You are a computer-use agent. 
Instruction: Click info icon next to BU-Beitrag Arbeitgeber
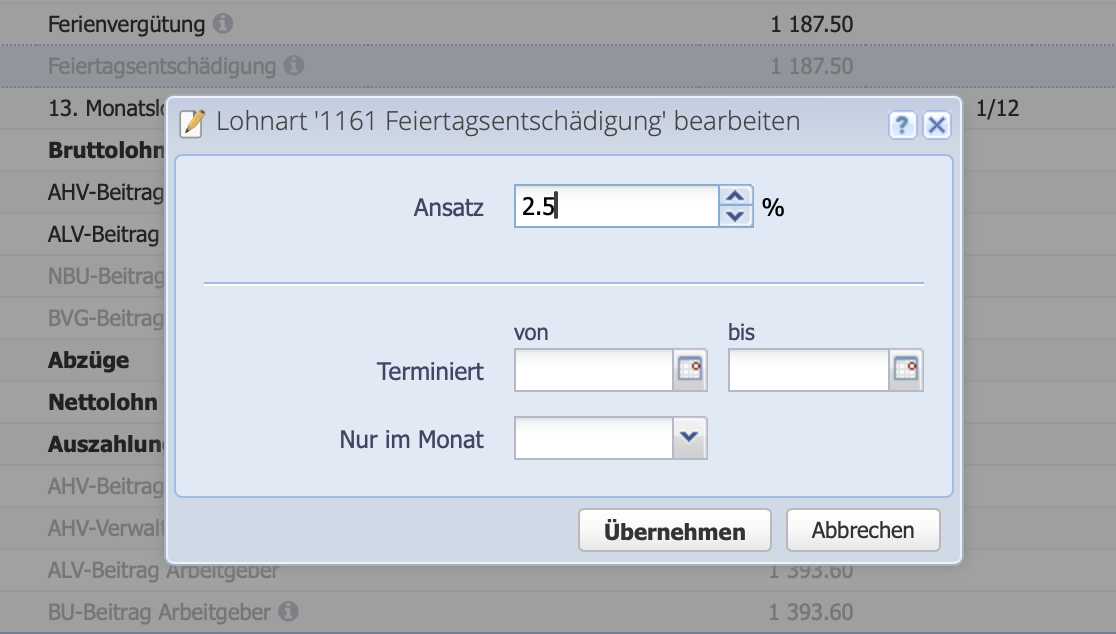pos(287,611)
